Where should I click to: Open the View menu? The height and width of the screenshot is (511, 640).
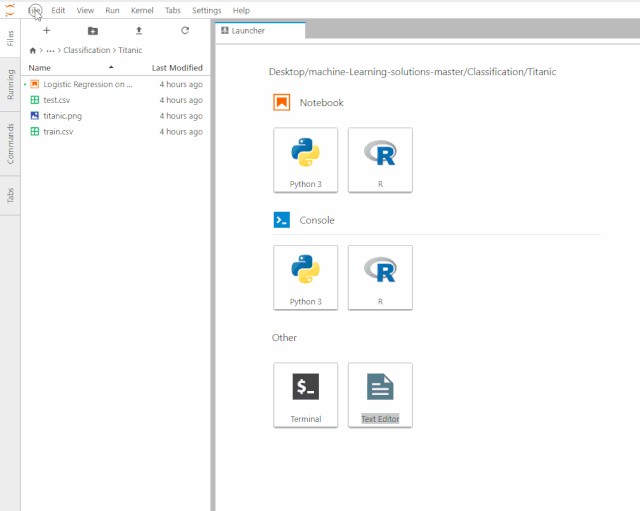click(x=85, y=10)
